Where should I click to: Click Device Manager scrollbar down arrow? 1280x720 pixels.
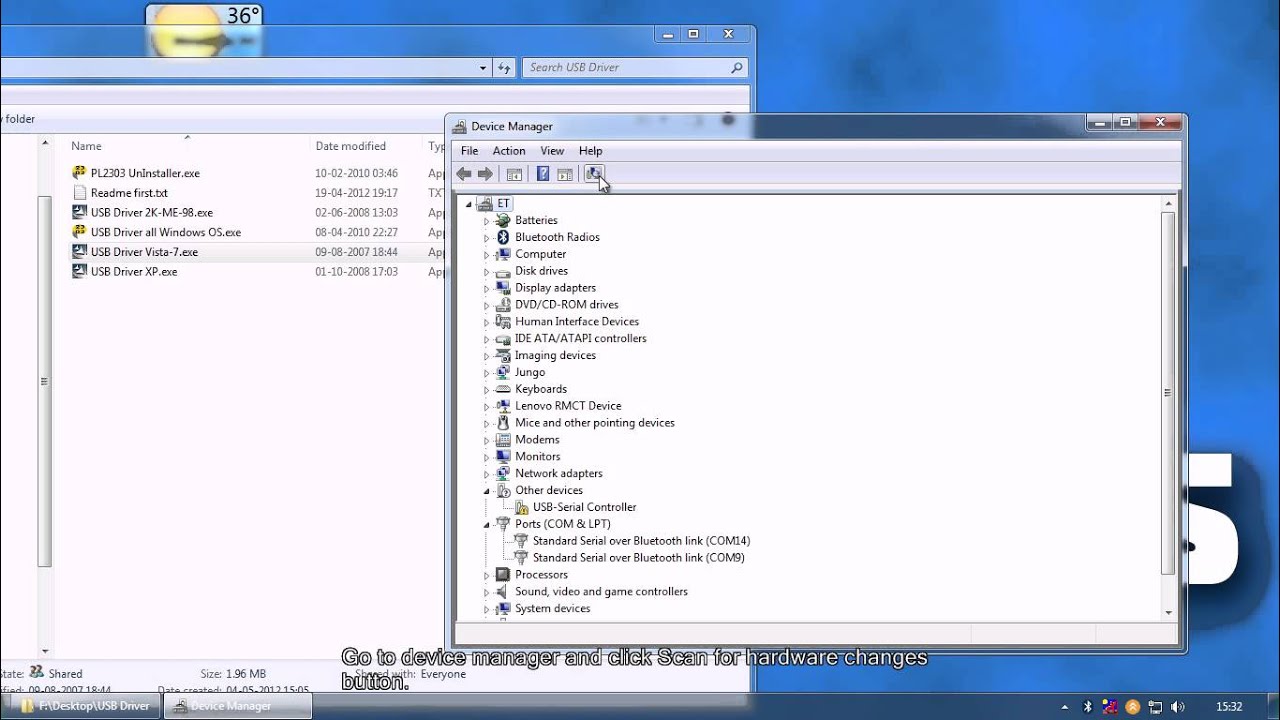1168,611
